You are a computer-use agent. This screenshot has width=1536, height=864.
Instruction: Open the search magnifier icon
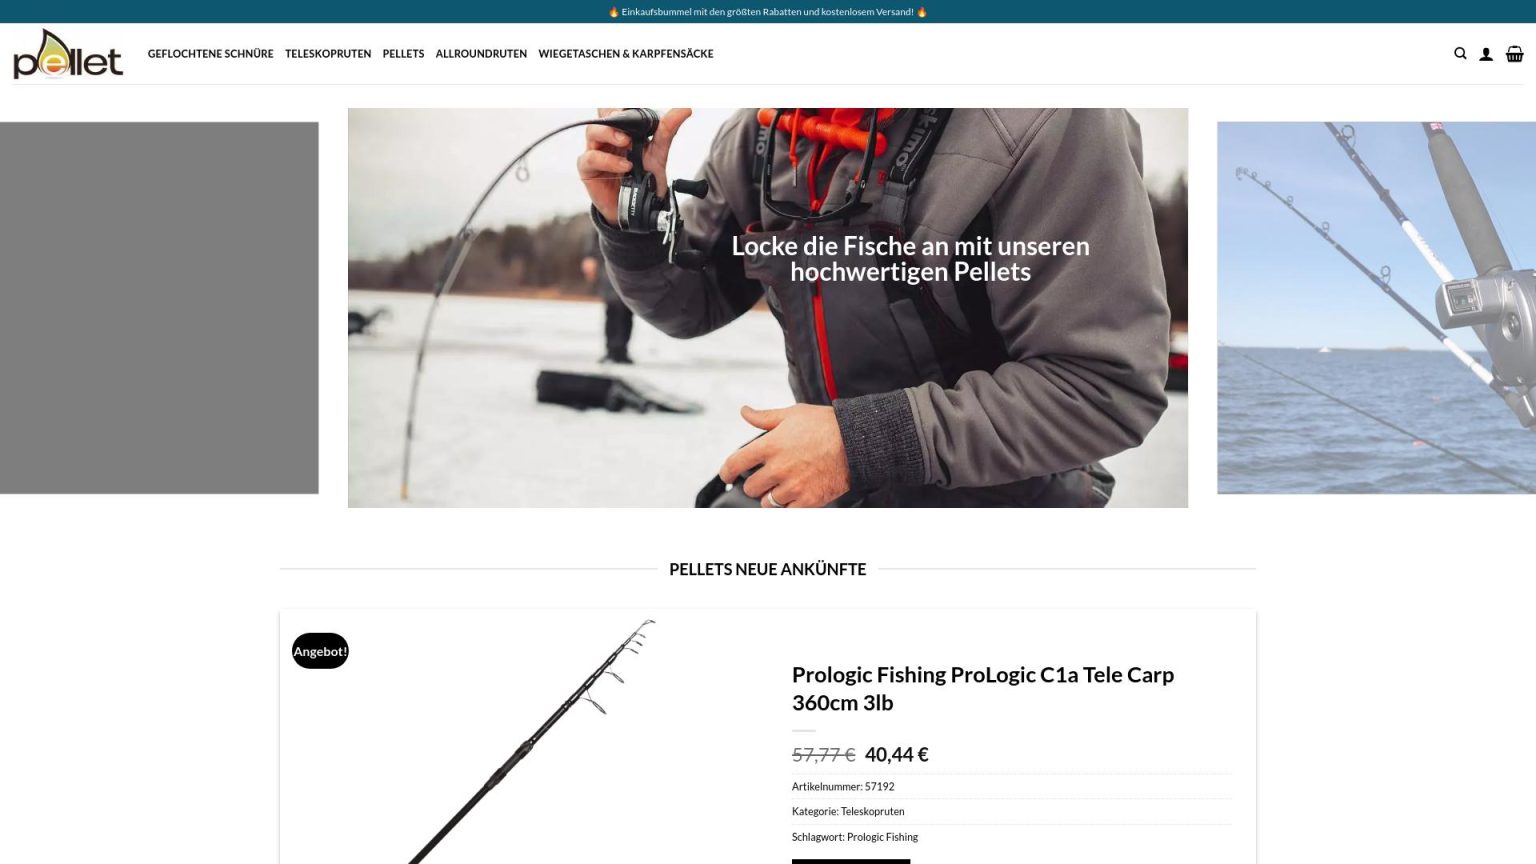pyautogui.click(x=1460, y=54)
